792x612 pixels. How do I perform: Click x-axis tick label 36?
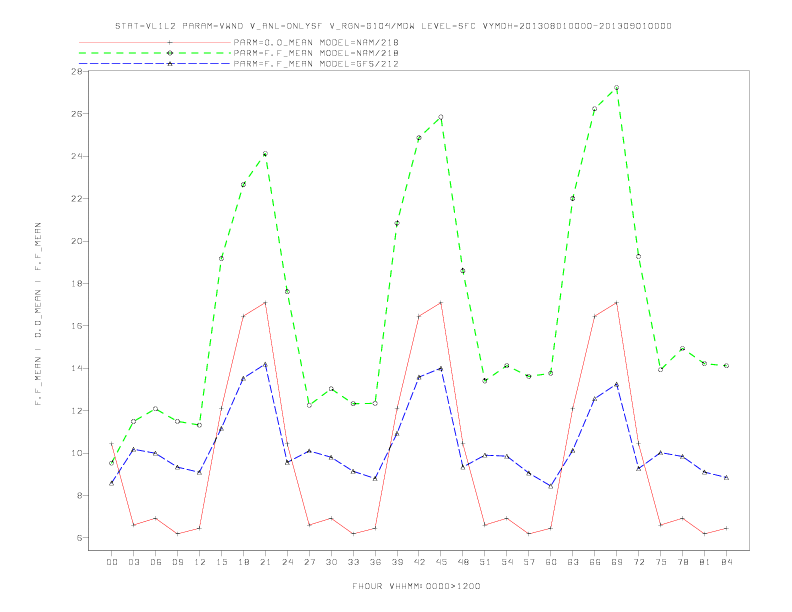coord(375,562)
